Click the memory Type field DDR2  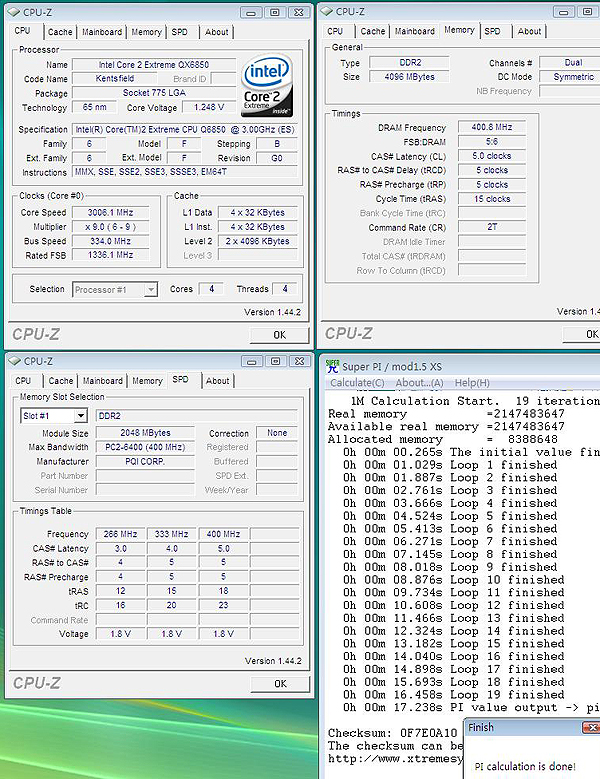pyautogui.click(x=410, y=63)
